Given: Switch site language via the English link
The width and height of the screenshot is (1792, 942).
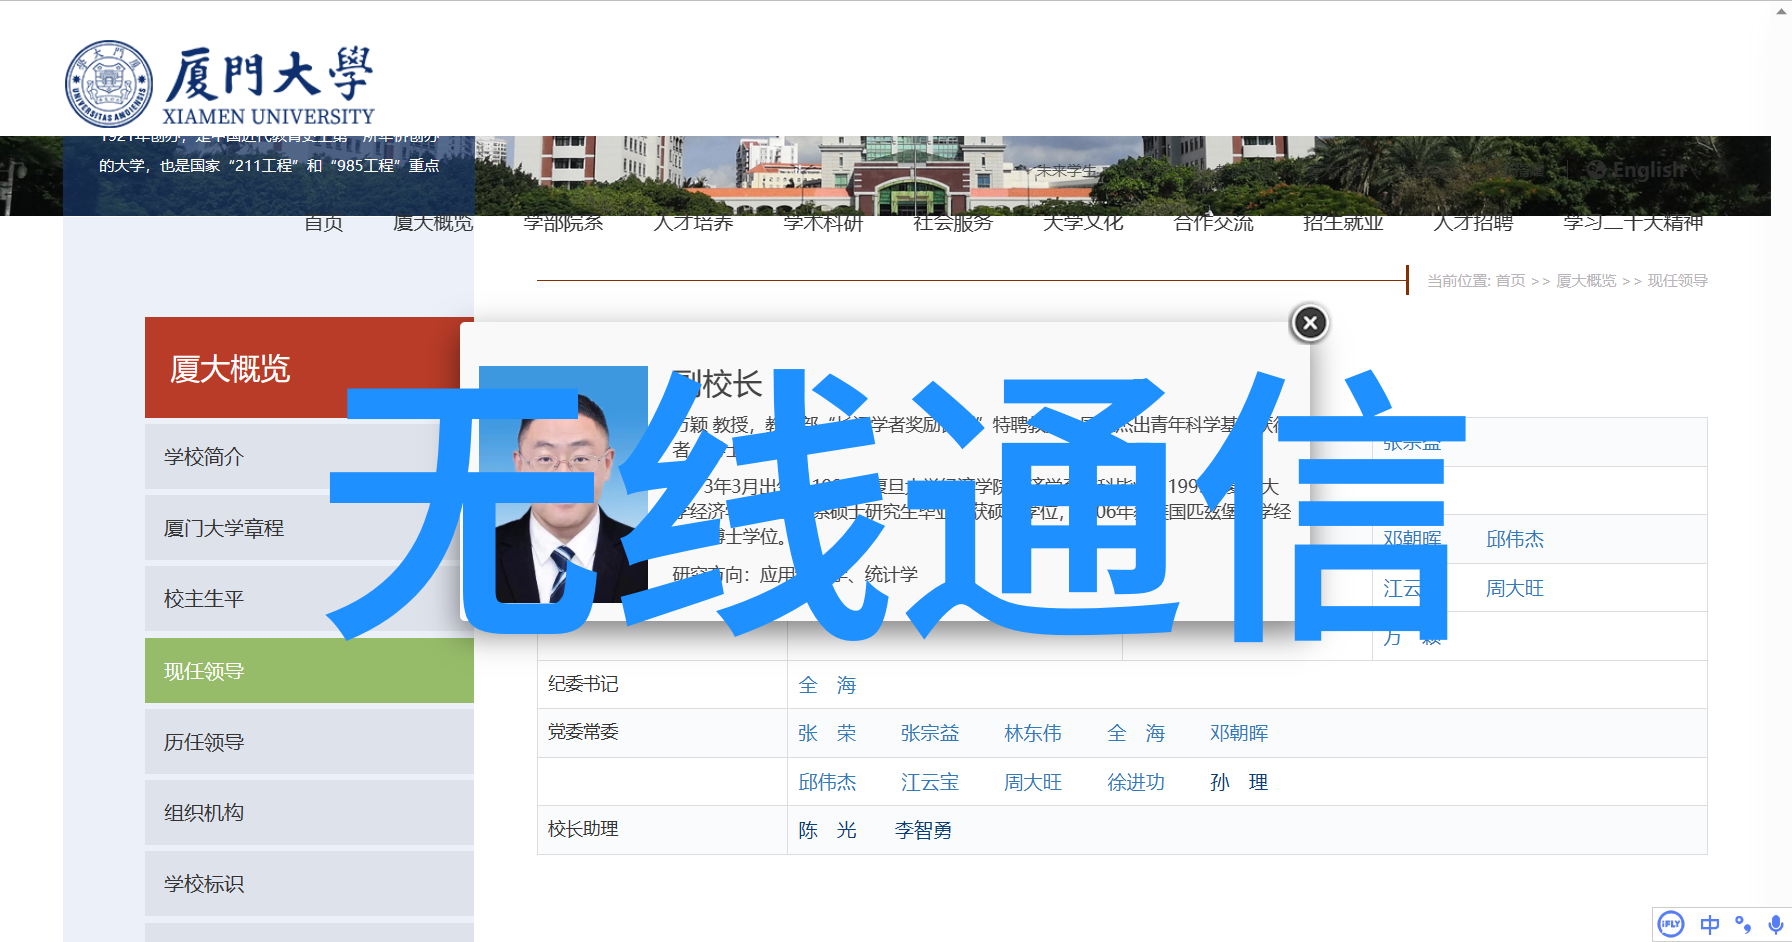Looking at the screenshot, I should pos(1638,170).
